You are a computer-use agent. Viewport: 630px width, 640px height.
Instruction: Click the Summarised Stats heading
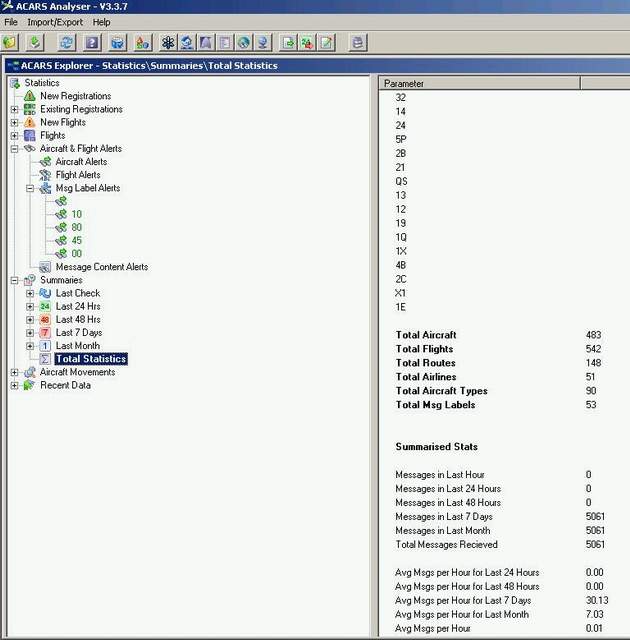[437, 447]
